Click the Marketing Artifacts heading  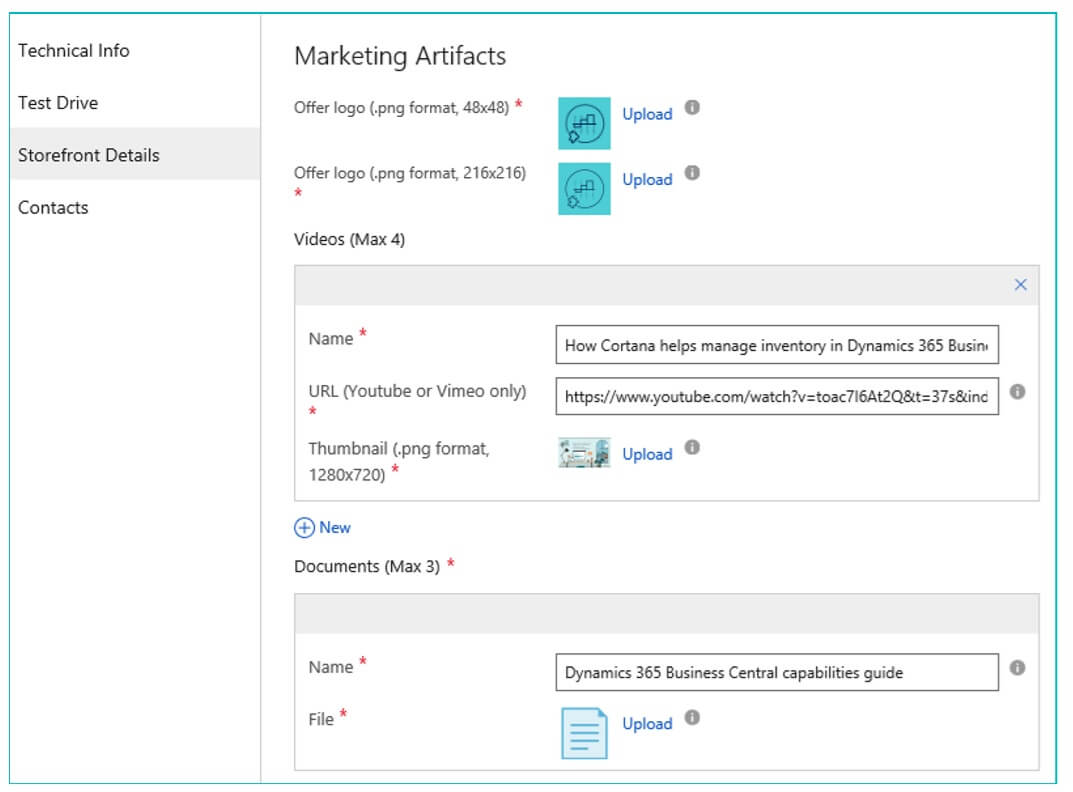pos(400,56)
